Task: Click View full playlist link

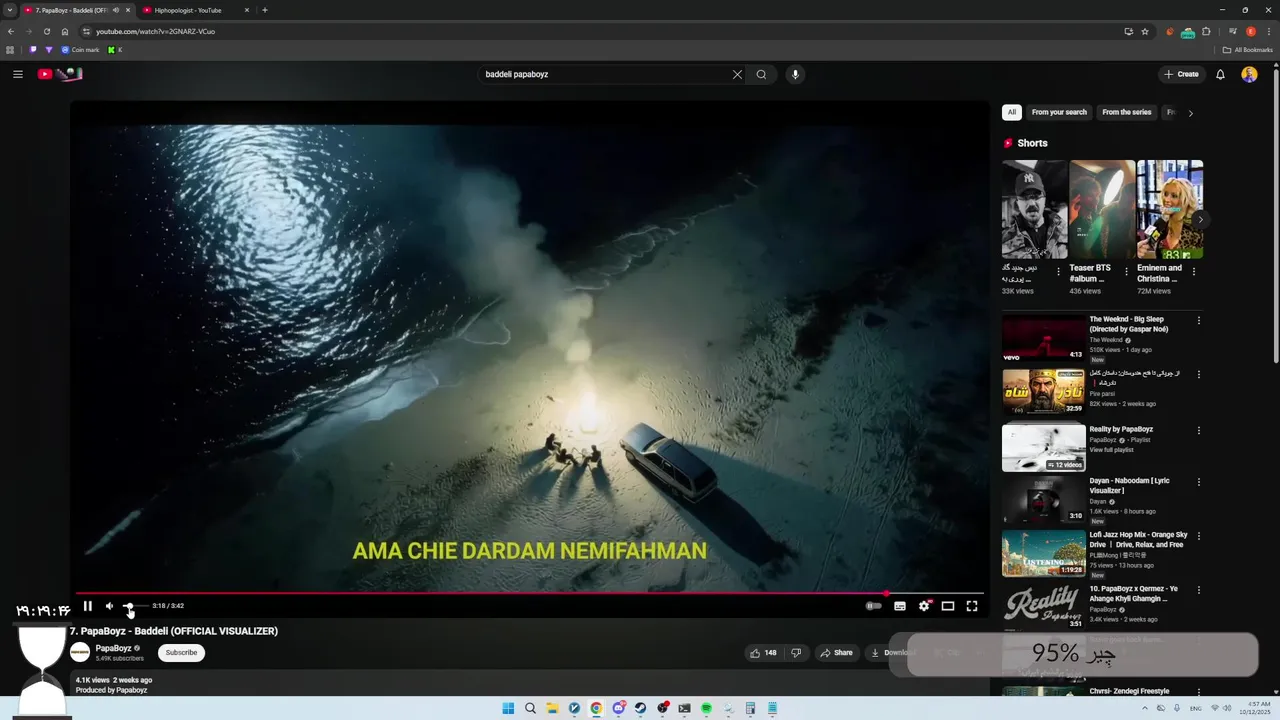Action: tap(1111, 450)
